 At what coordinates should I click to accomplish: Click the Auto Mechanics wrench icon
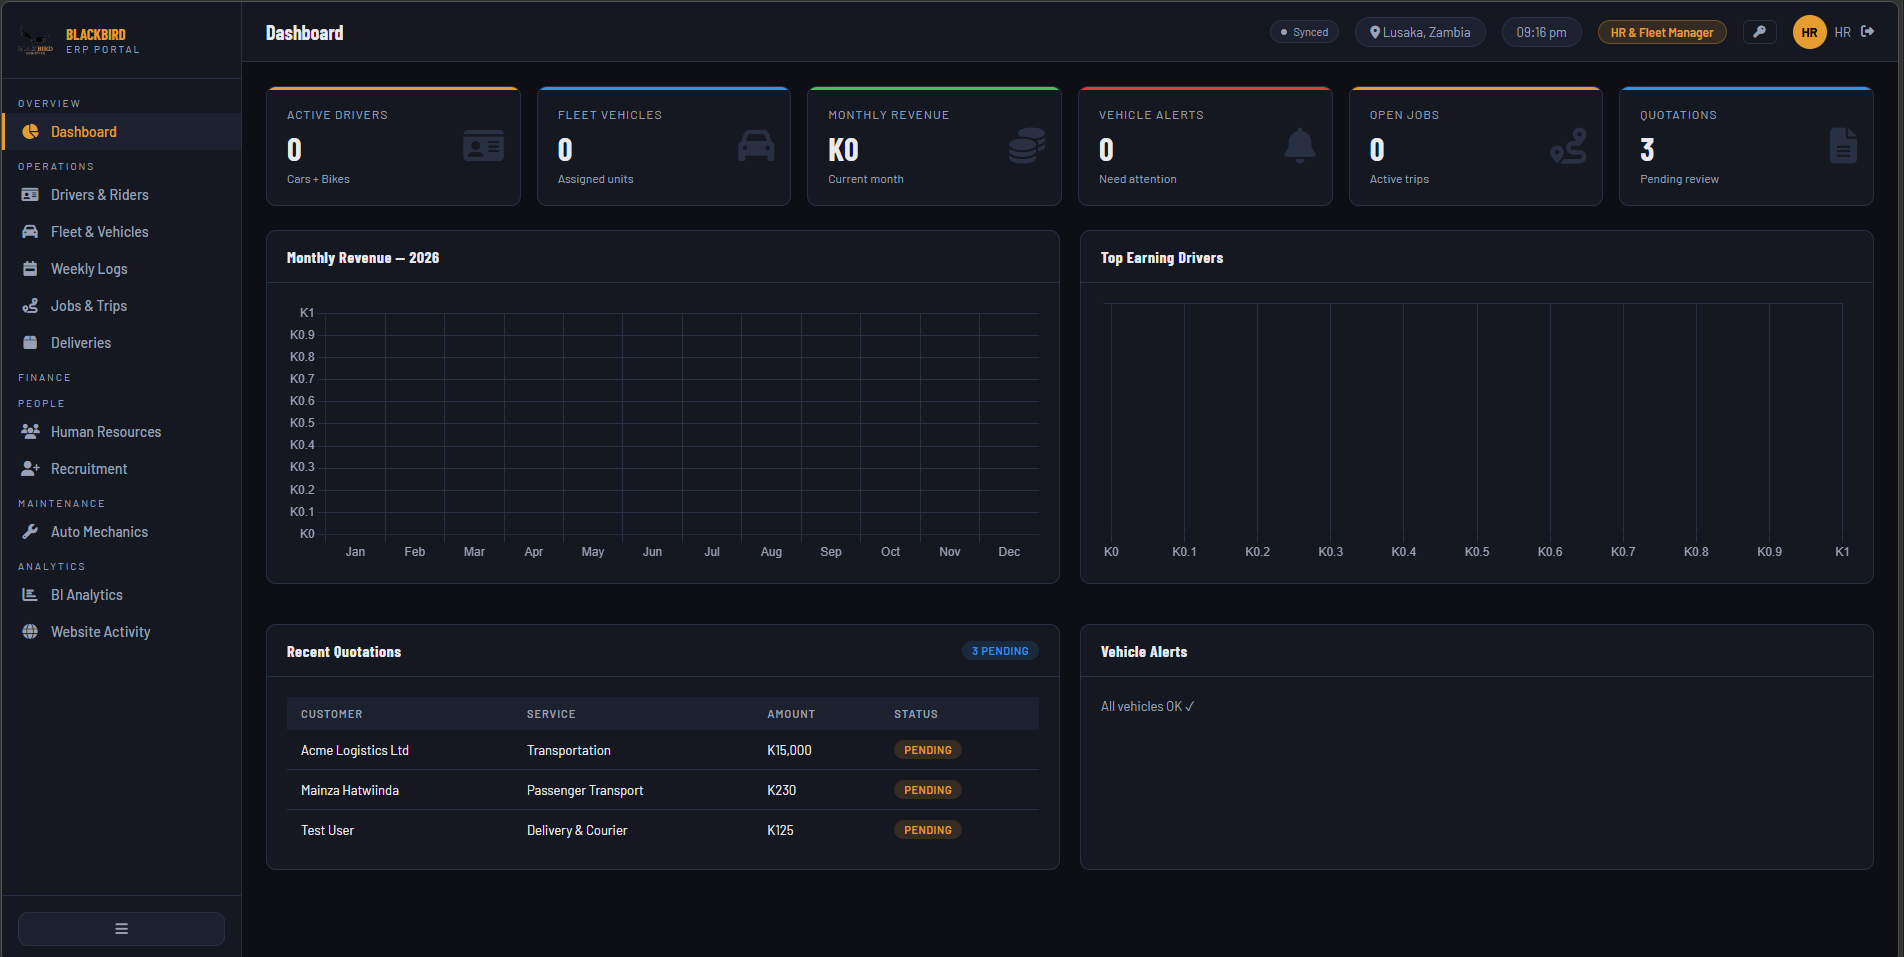(x=30, y=531)
